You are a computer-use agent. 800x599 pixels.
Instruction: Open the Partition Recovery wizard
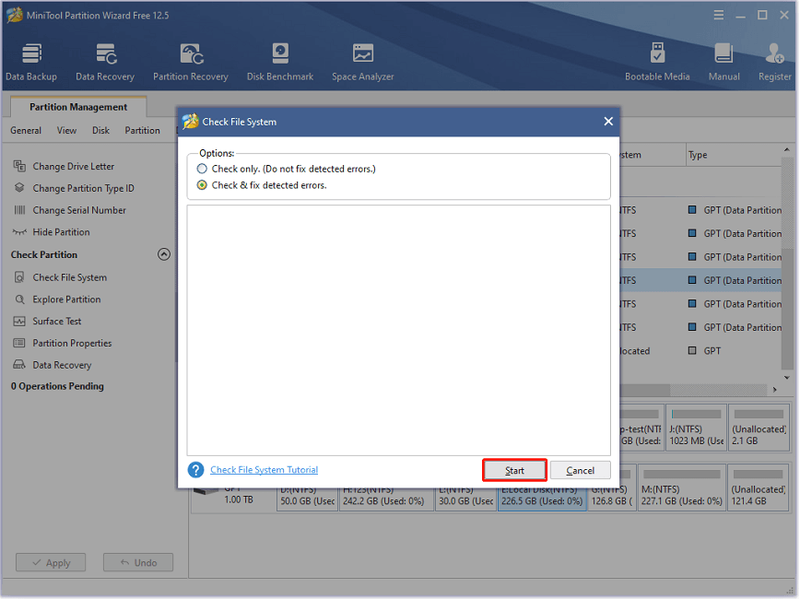click(191, 62)
